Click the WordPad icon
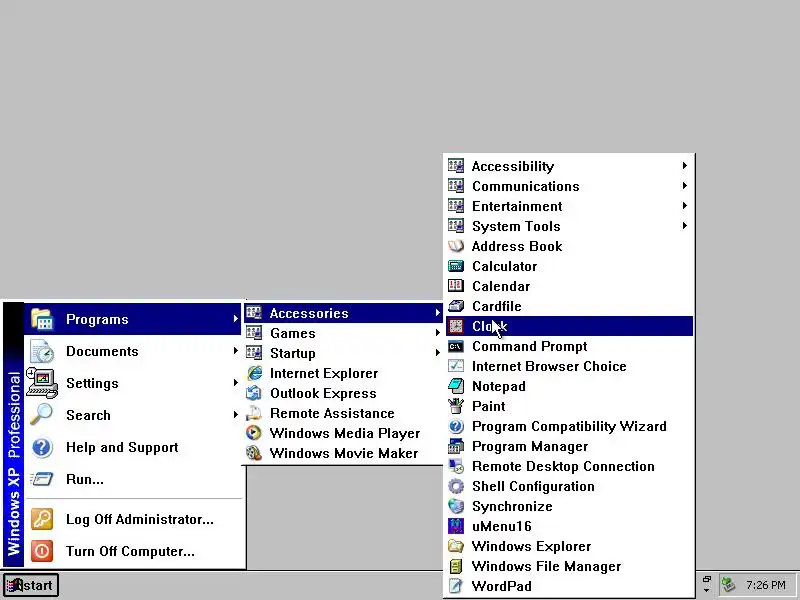This screenshot has width=800, height=600. [456, 586]
